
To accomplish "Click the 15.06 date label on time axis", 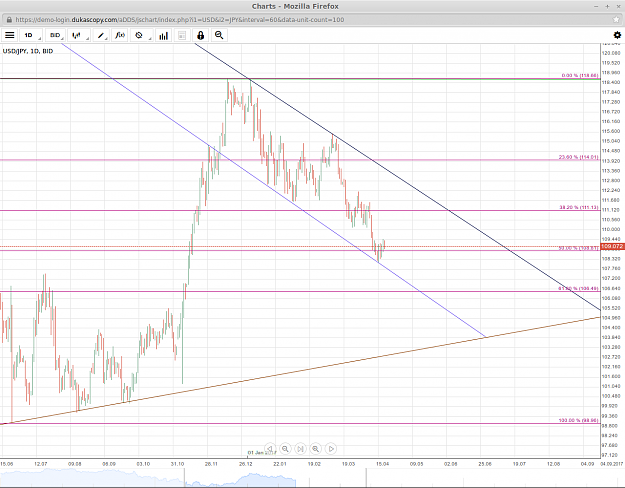I will [6, 464].
